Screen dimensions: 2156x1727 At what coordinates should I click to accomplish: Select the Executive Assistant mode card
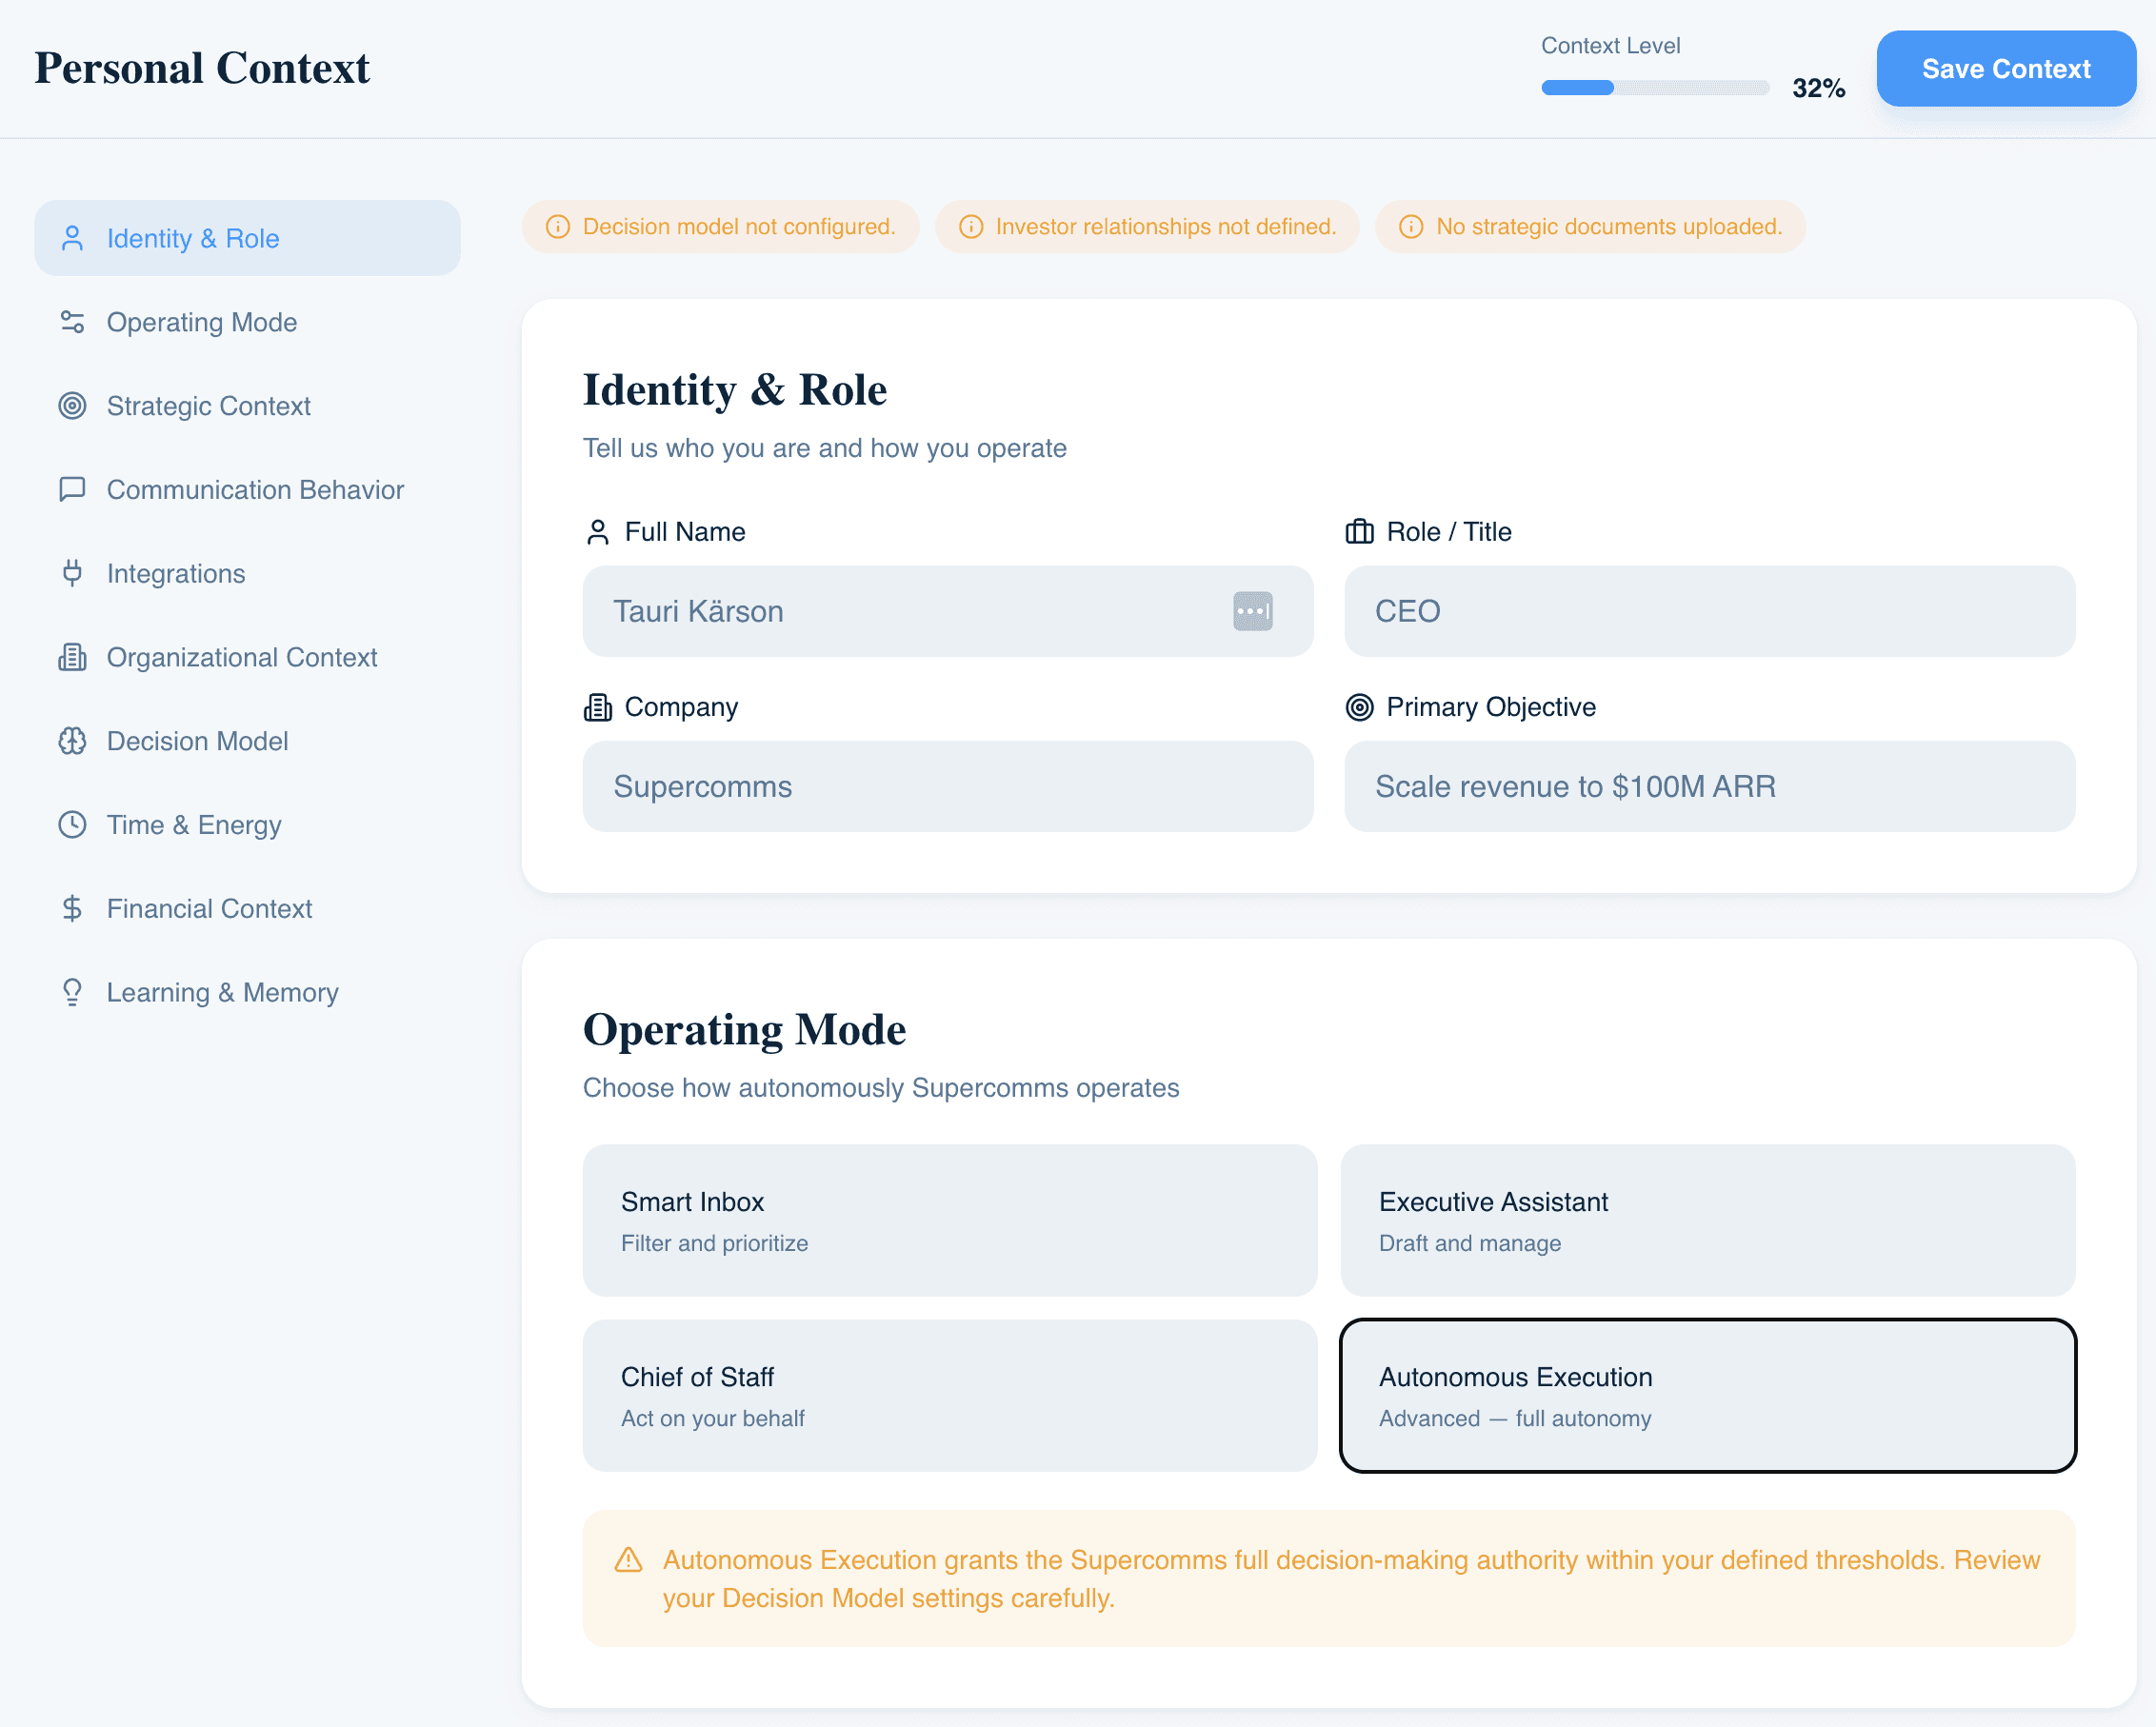coord(1707,1220)
